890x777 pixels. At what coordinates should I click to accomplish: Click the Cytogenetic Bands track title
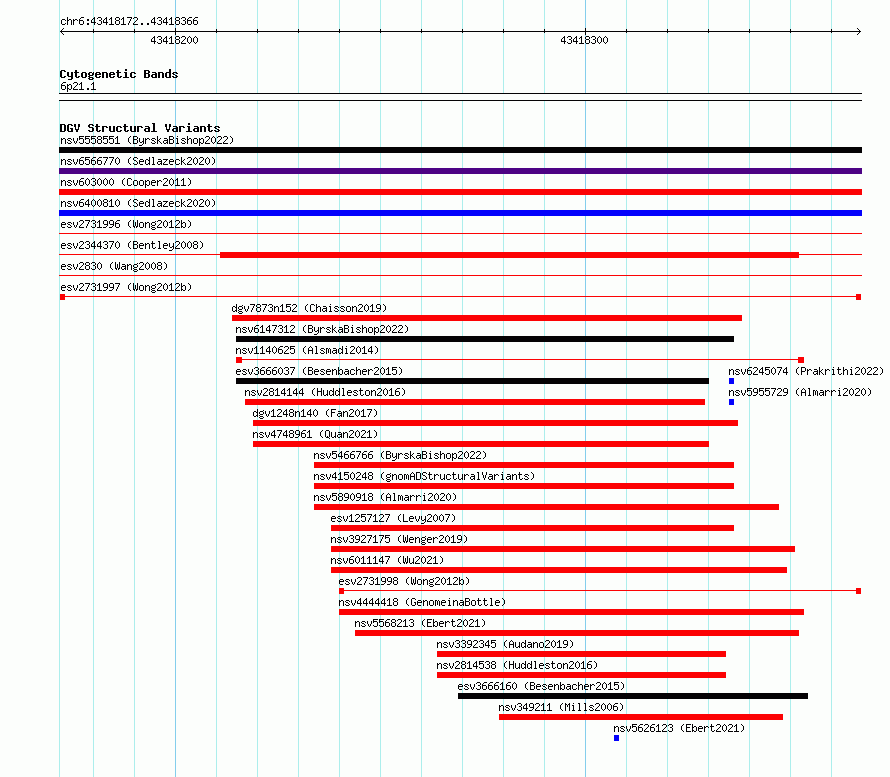119,74
